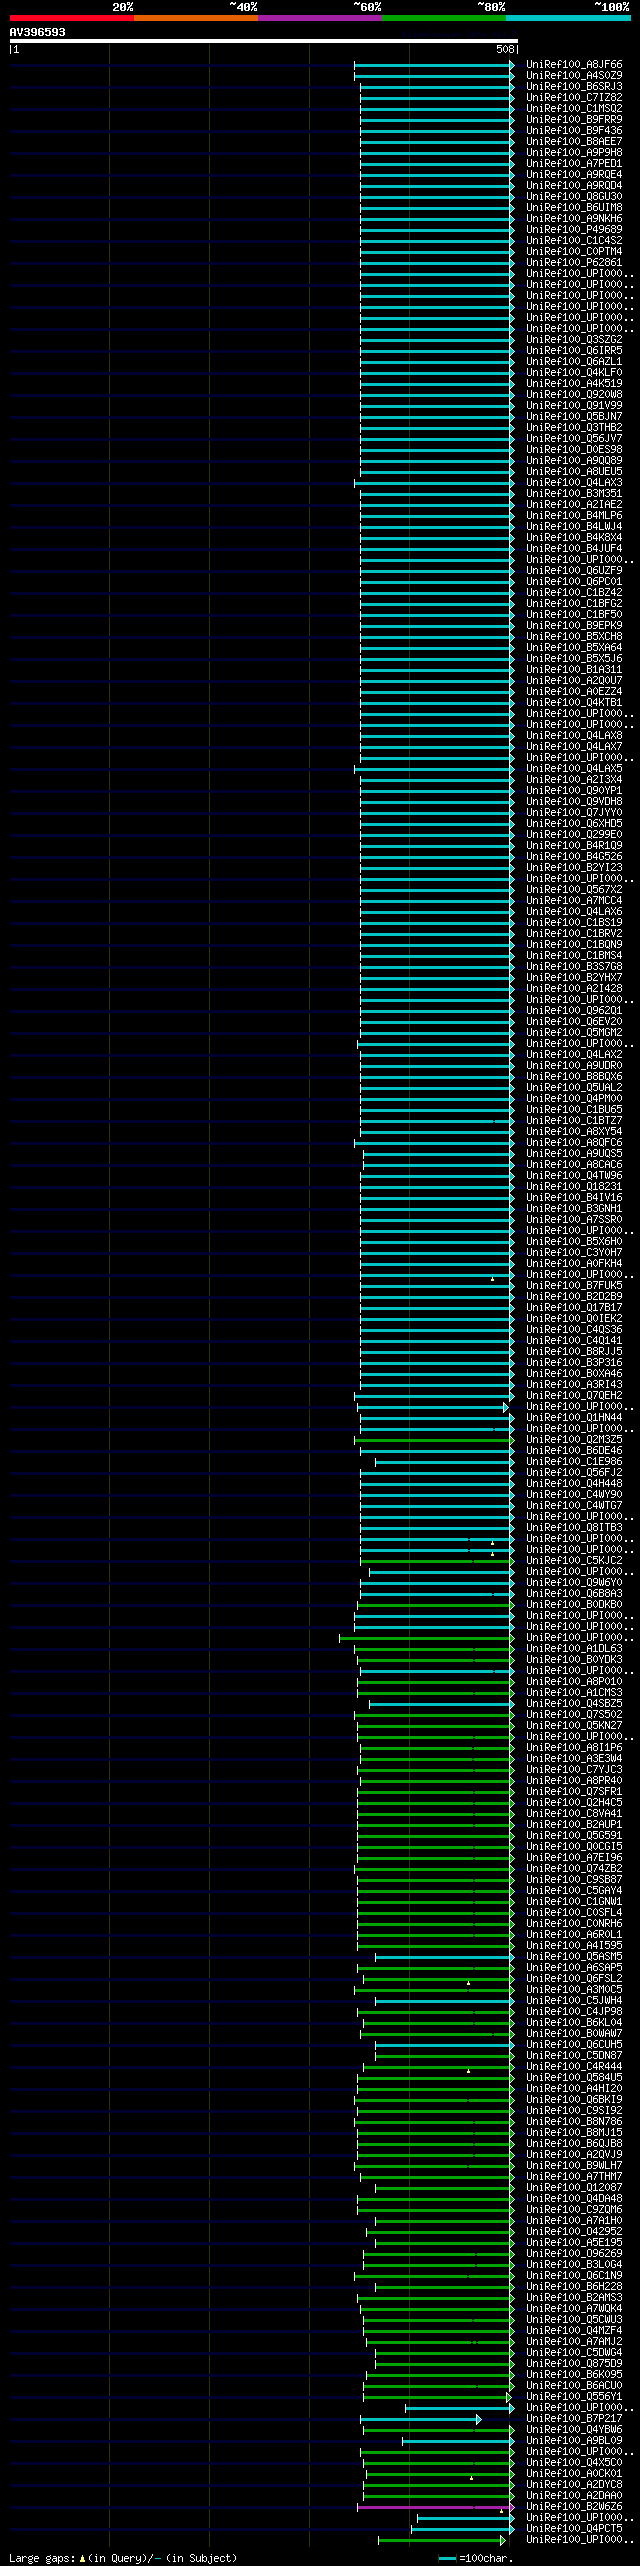Open hit UniRef100_A4S0Z9
The image size is (640, 2566).
tap(574, 76)
